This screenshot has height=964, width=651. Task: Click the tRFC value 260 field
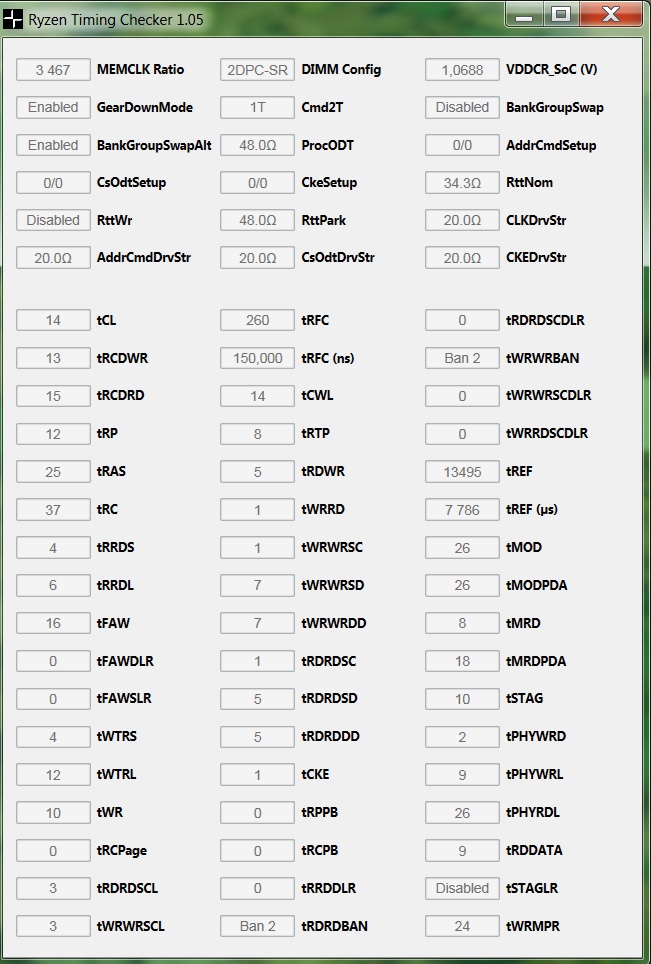pyautogui.click(x=258, y=320)
